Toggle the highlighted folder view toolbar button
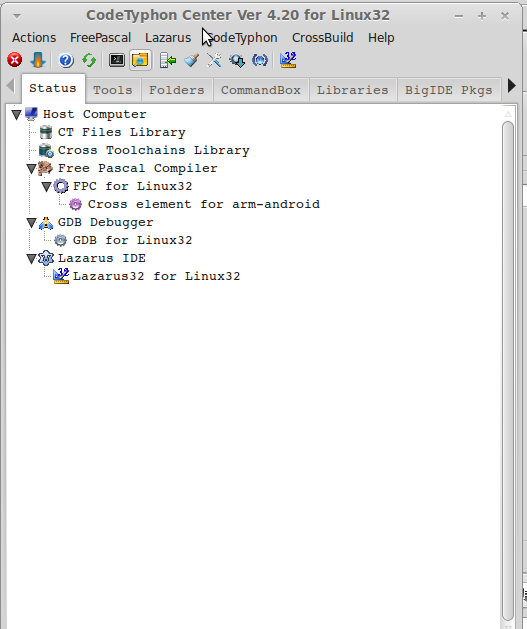The image size is (527, 629). [140, 60]
